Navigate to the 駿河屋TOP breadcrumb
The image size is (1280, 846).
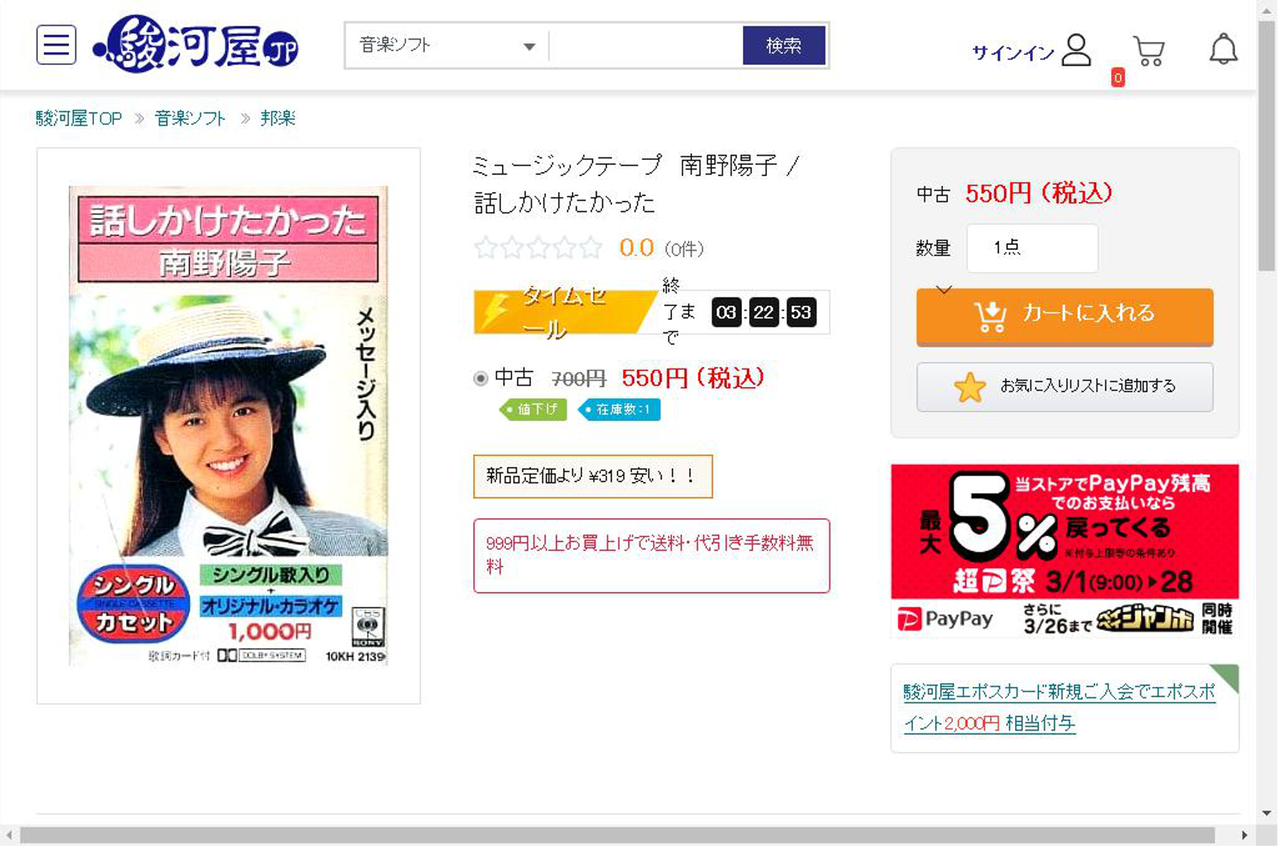click(77, 117)
